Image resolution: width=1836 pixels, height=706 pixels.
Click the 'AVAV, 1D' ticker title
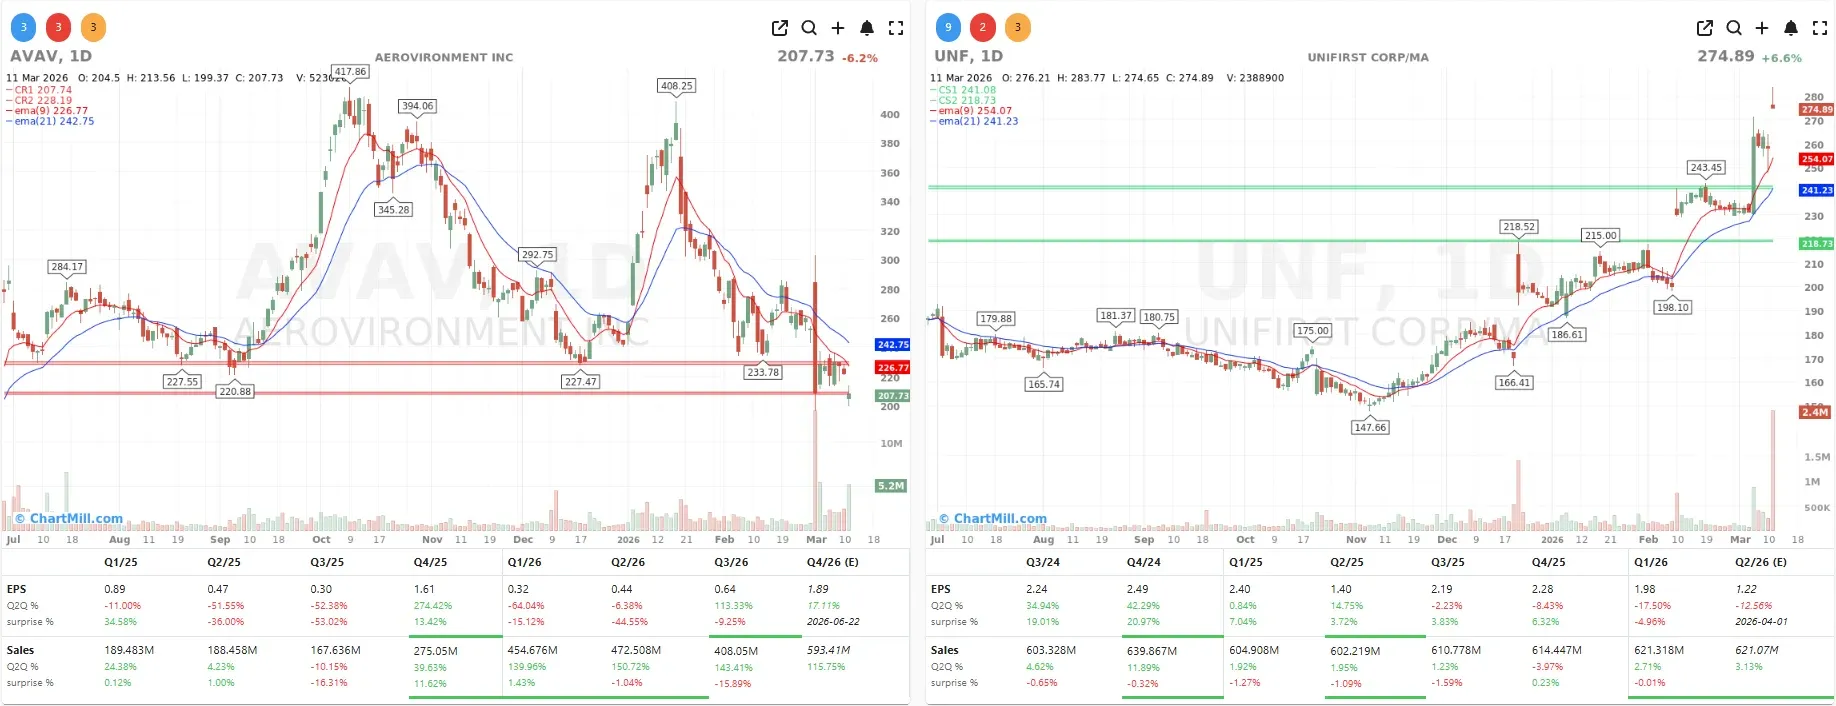click(51, 56)
